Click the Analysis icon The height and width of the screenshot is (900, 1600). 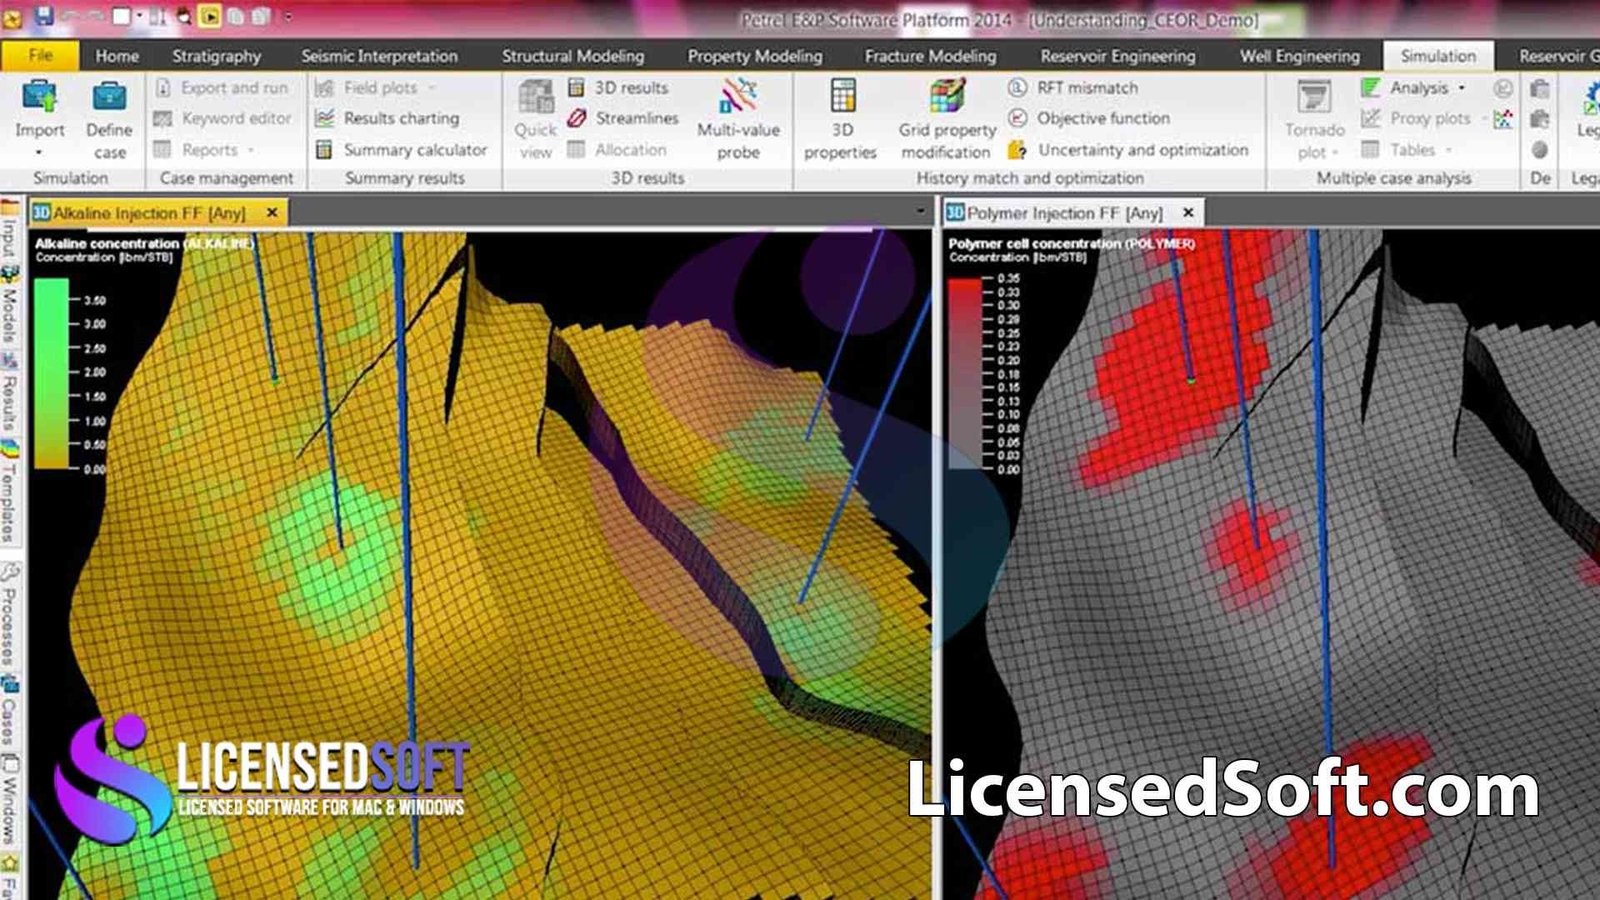(1371, 88)
